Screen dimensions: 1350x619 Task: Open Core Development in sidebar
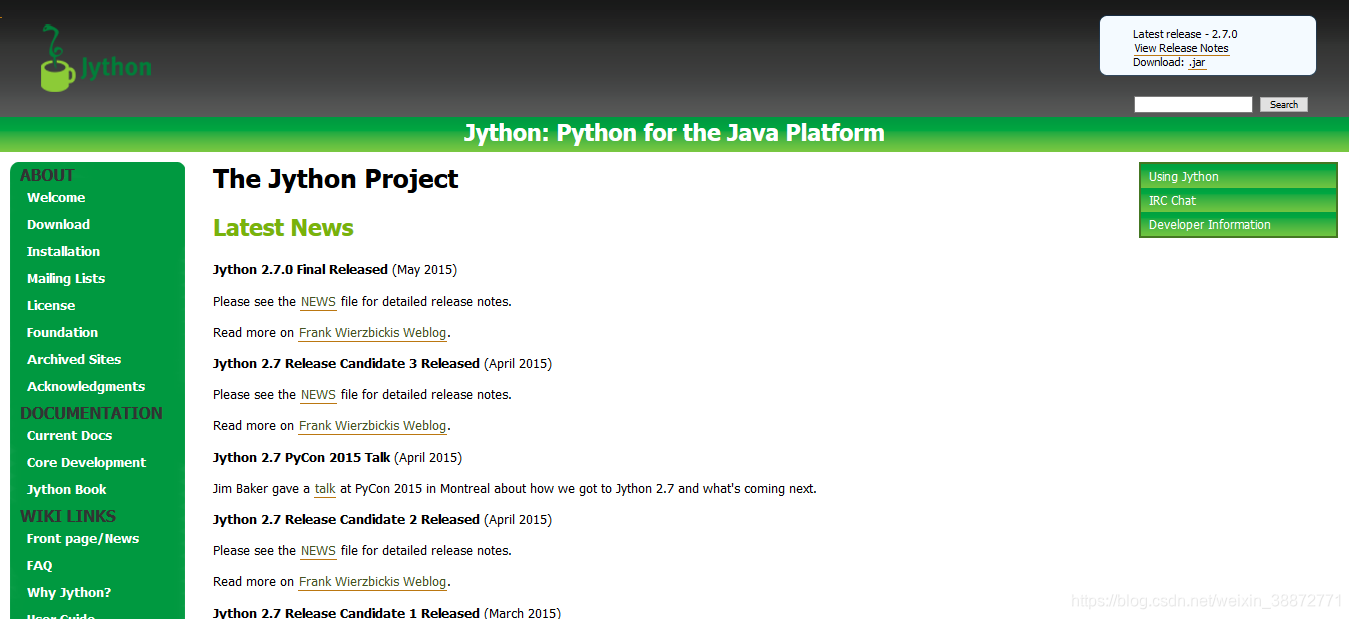[x=86, y=463]
